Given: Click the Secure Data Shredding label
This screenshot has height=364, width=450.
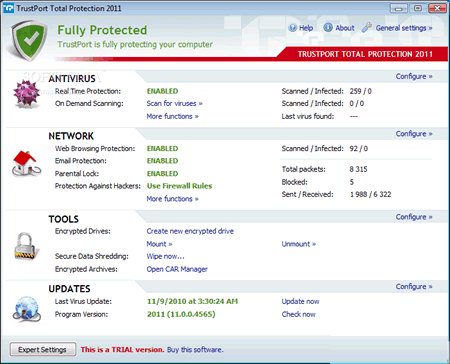Looking at the screenshot, I should 92,256.
